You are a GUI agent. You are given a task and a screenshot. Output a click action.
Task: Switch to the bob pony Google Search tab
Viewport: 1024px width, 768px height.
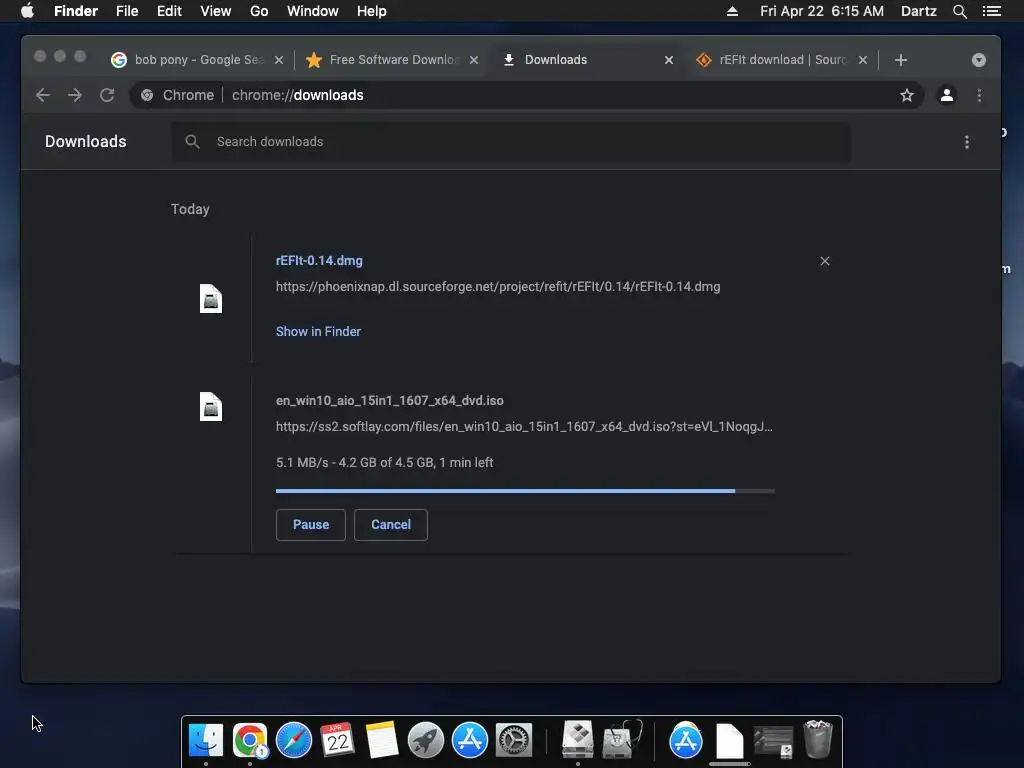[x=196, y=60]
